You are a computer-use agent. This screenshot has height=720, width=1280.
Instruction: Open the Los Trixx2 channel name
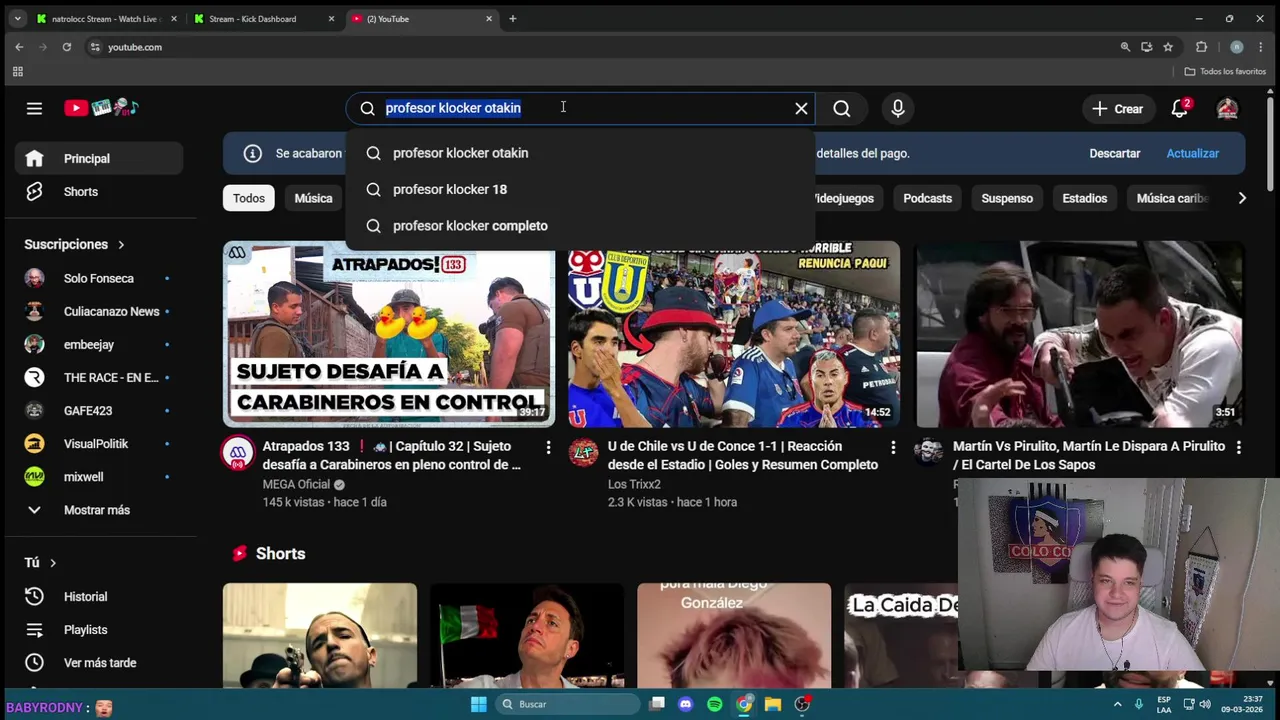(x=634, y=484)
